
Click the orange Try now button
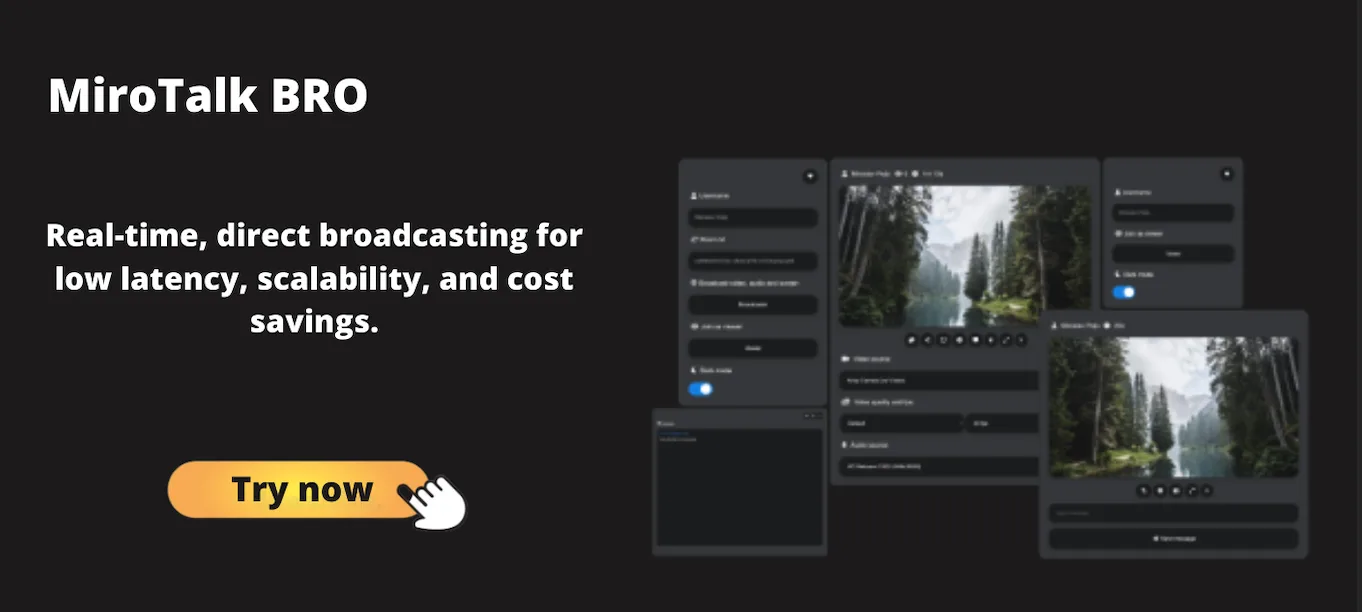(x=297, y=489)
